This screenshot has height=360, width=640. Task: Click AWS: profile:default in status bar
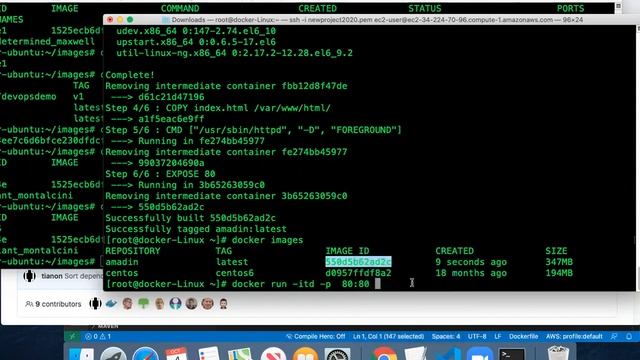coord(574,337)
